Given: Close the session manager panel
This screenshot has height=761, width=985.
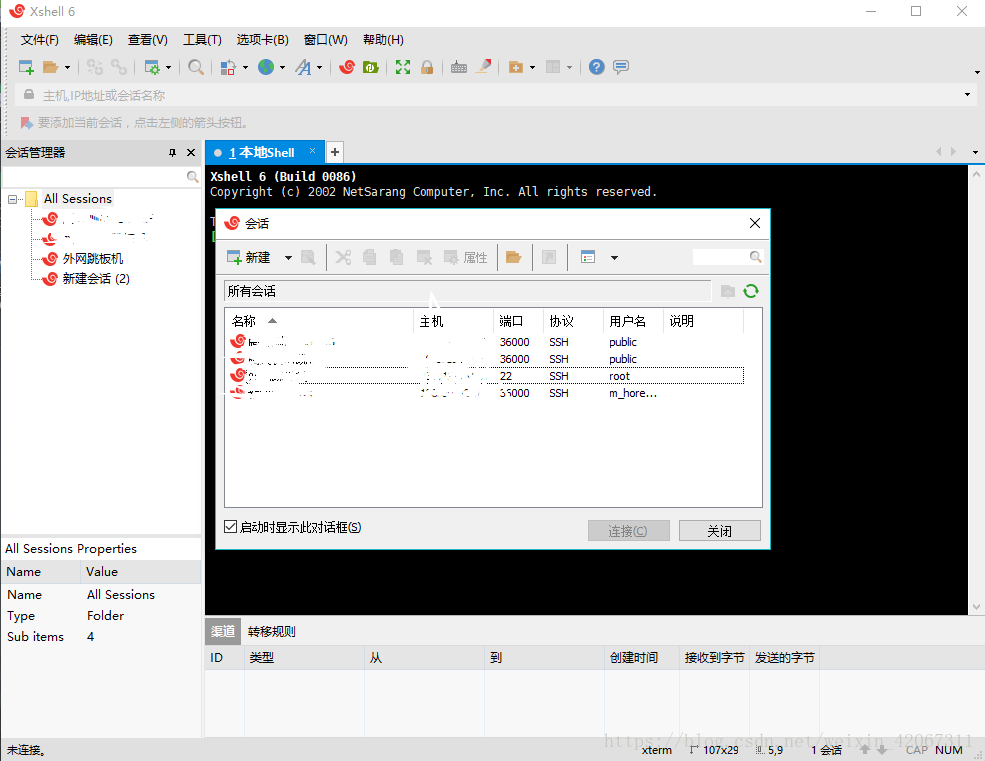Looking at the screenshot, I should (191, 153).
